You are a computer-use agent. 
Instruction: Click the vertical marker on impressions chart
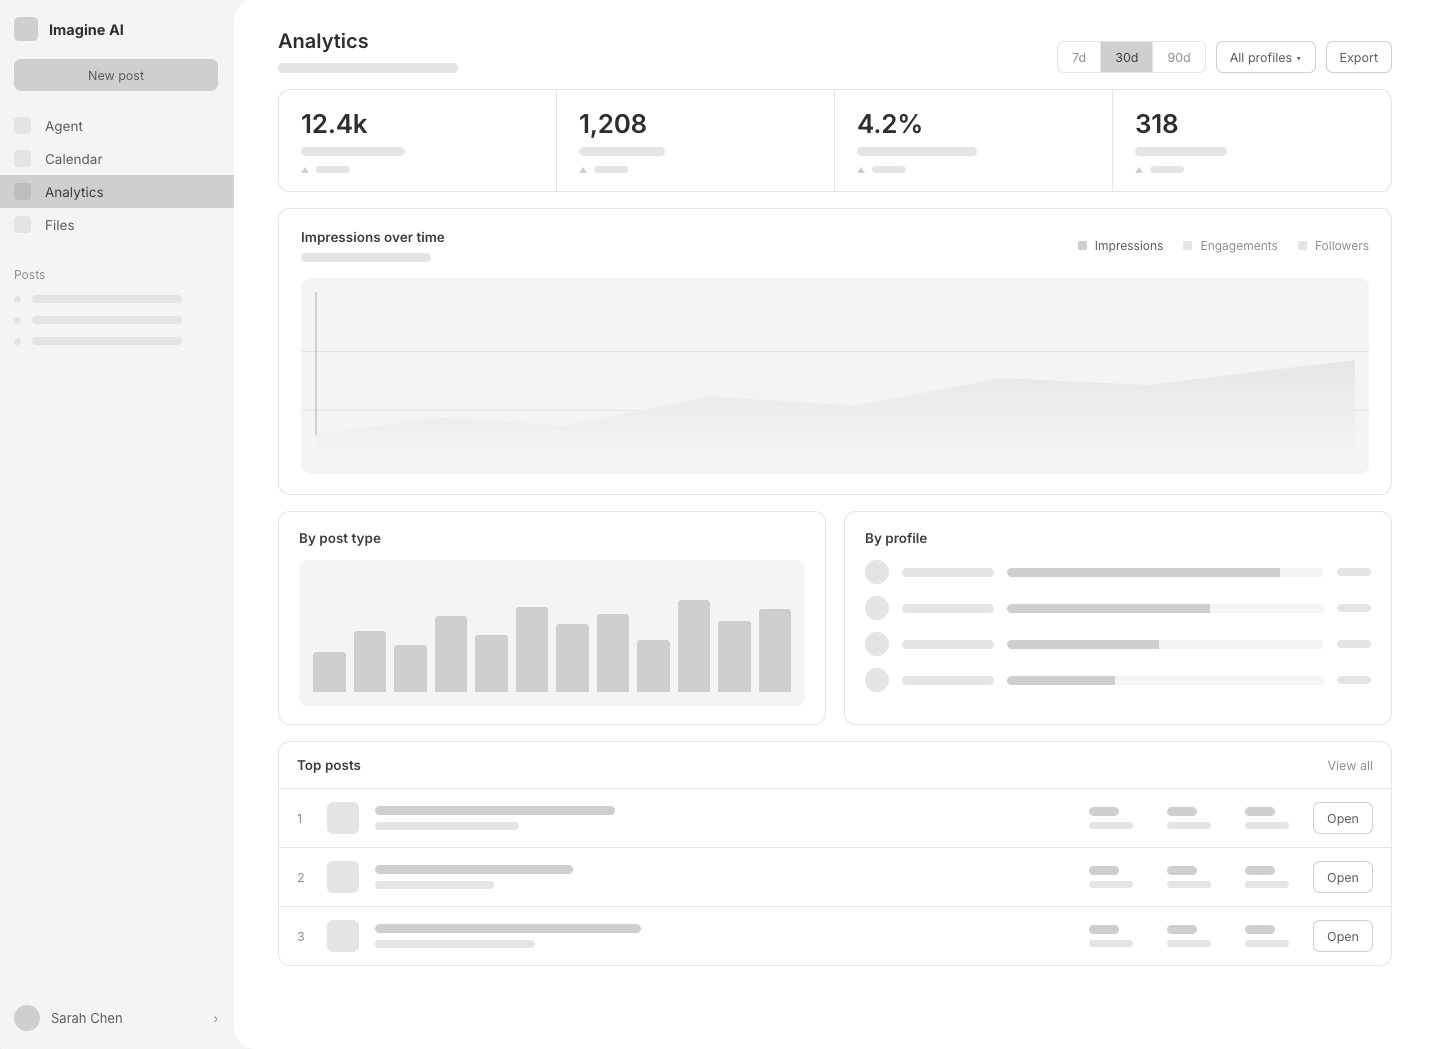(316, 363)
